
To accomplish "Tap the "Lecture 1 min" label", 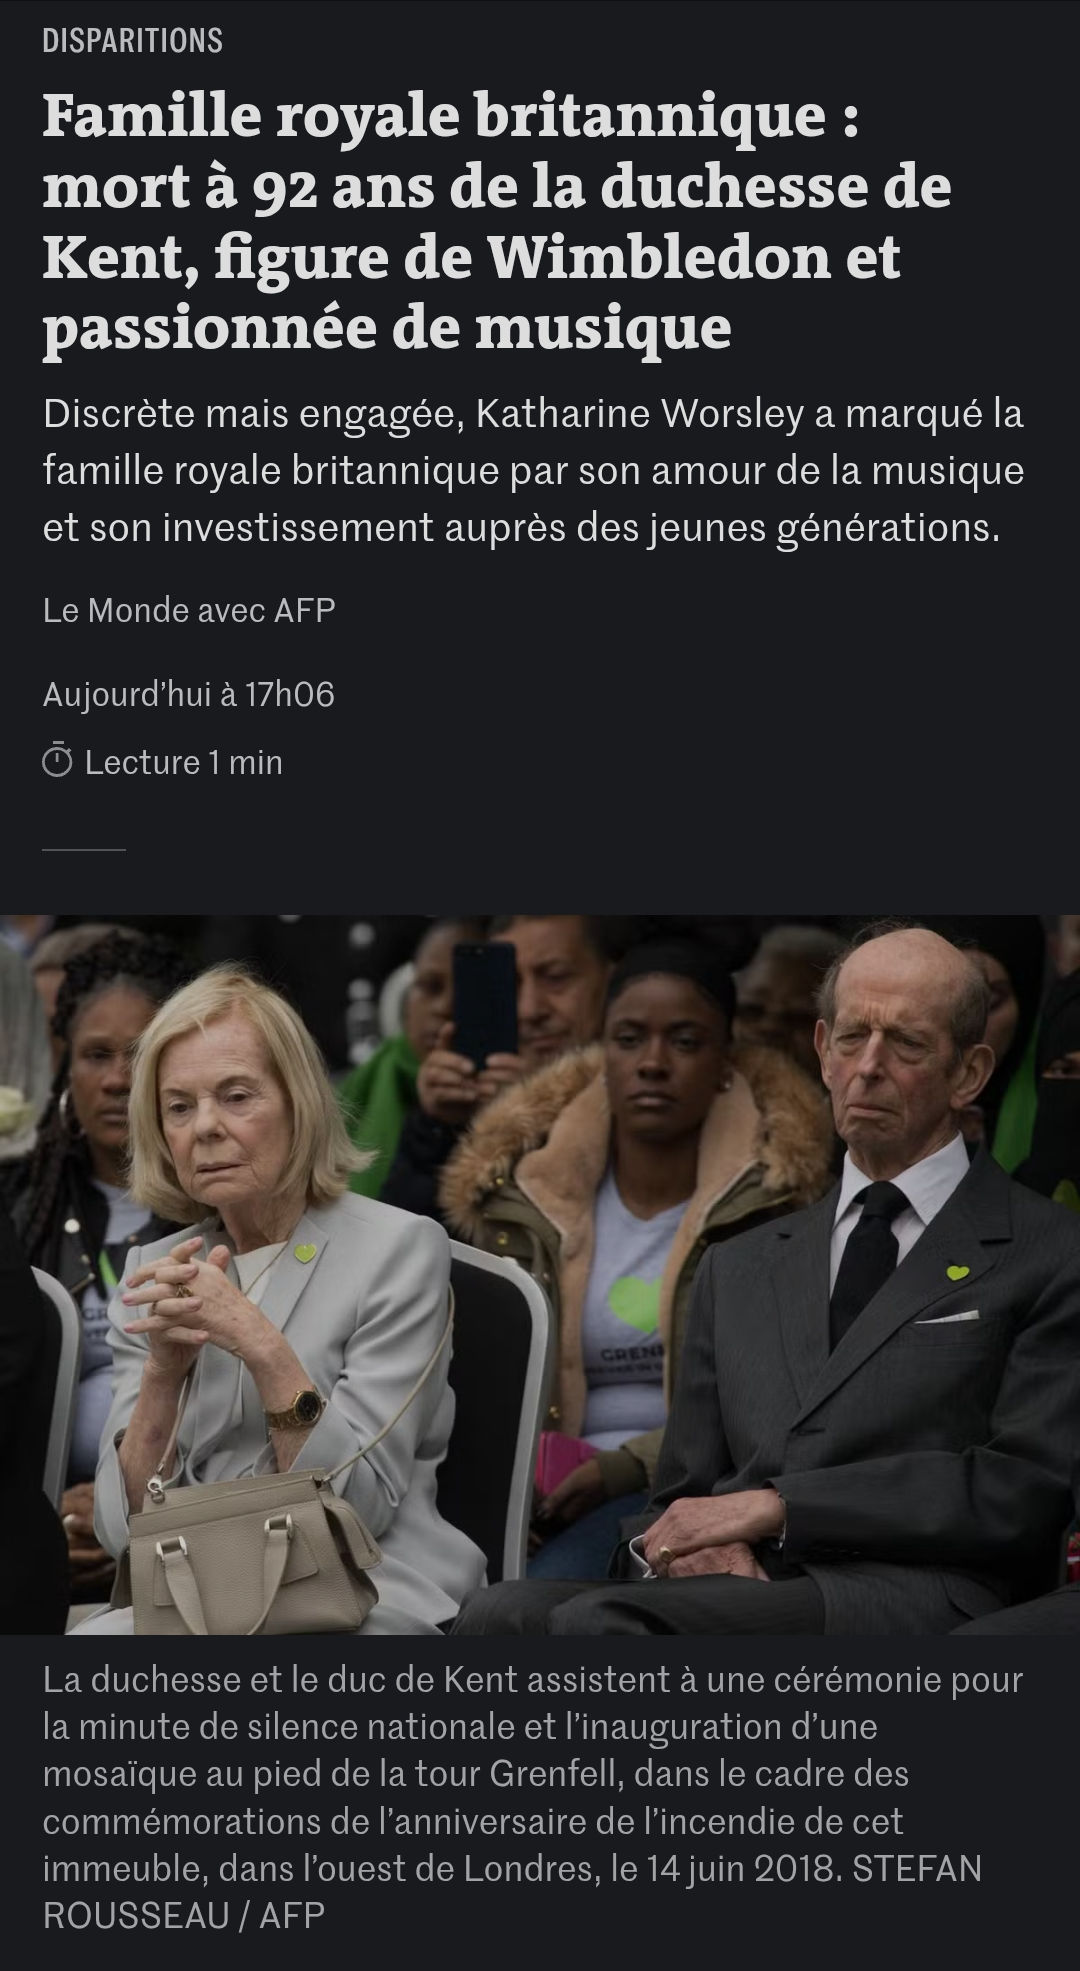I will click(x=184, y=763).
